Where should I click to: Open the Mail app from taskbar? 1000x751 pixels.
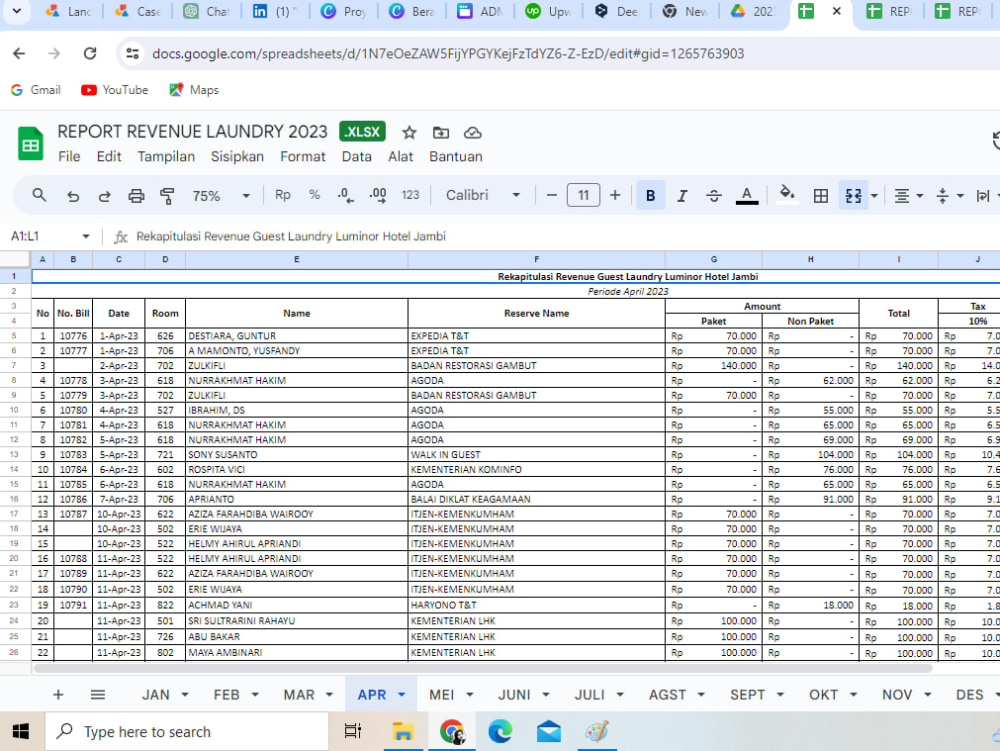coord(549,732)
